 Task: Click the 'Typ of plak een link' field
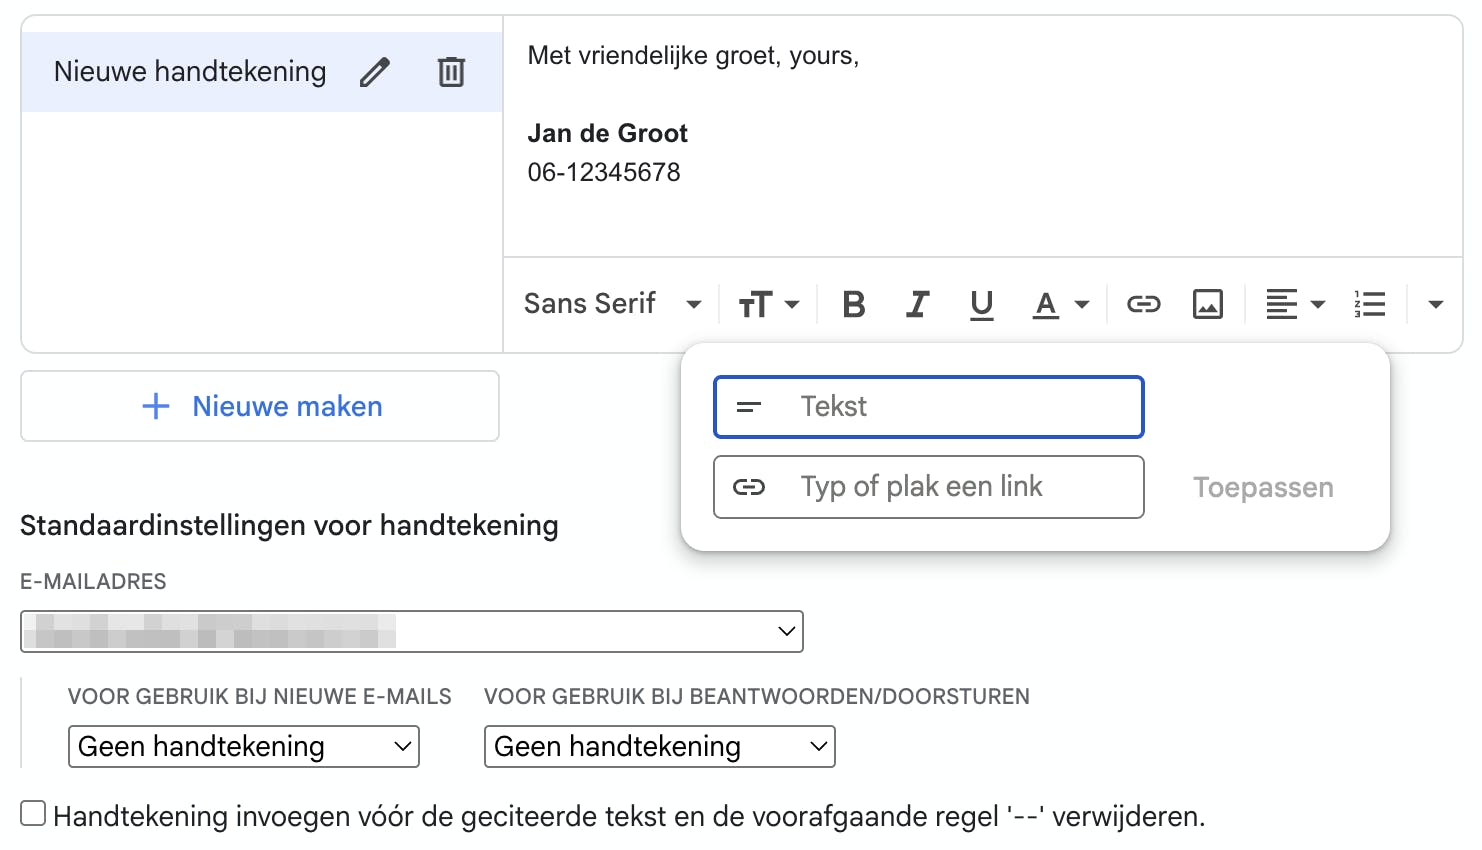(x=928, y=487)
